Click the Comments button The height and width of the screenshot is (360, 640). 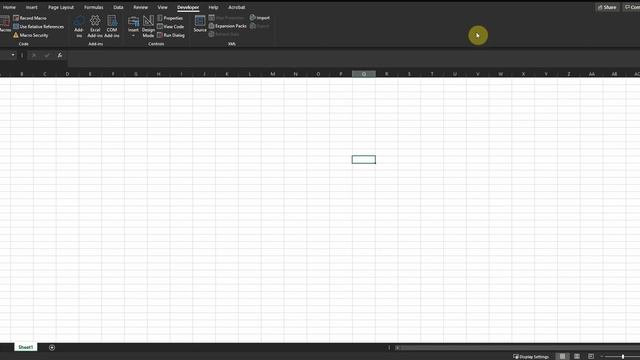[631, 7]
